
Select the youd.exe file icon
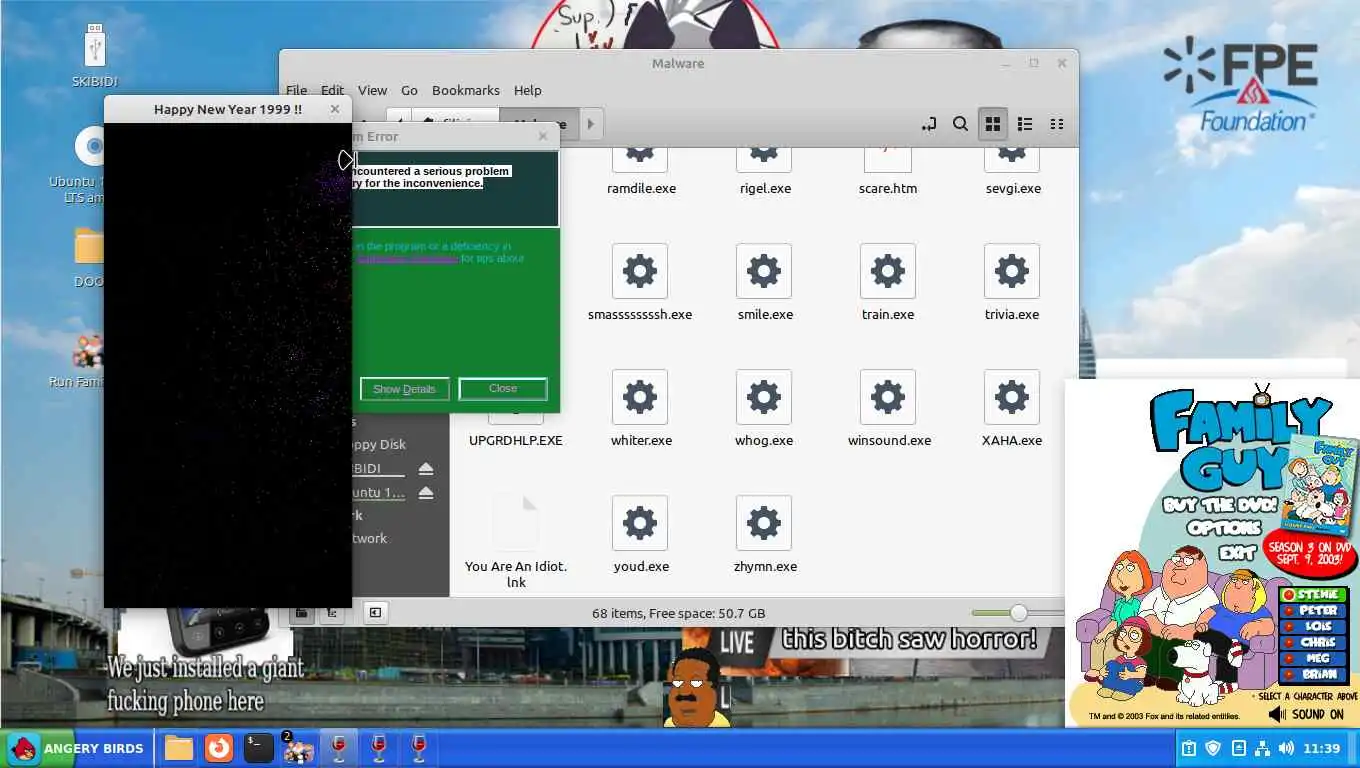[x=640, y=523]
